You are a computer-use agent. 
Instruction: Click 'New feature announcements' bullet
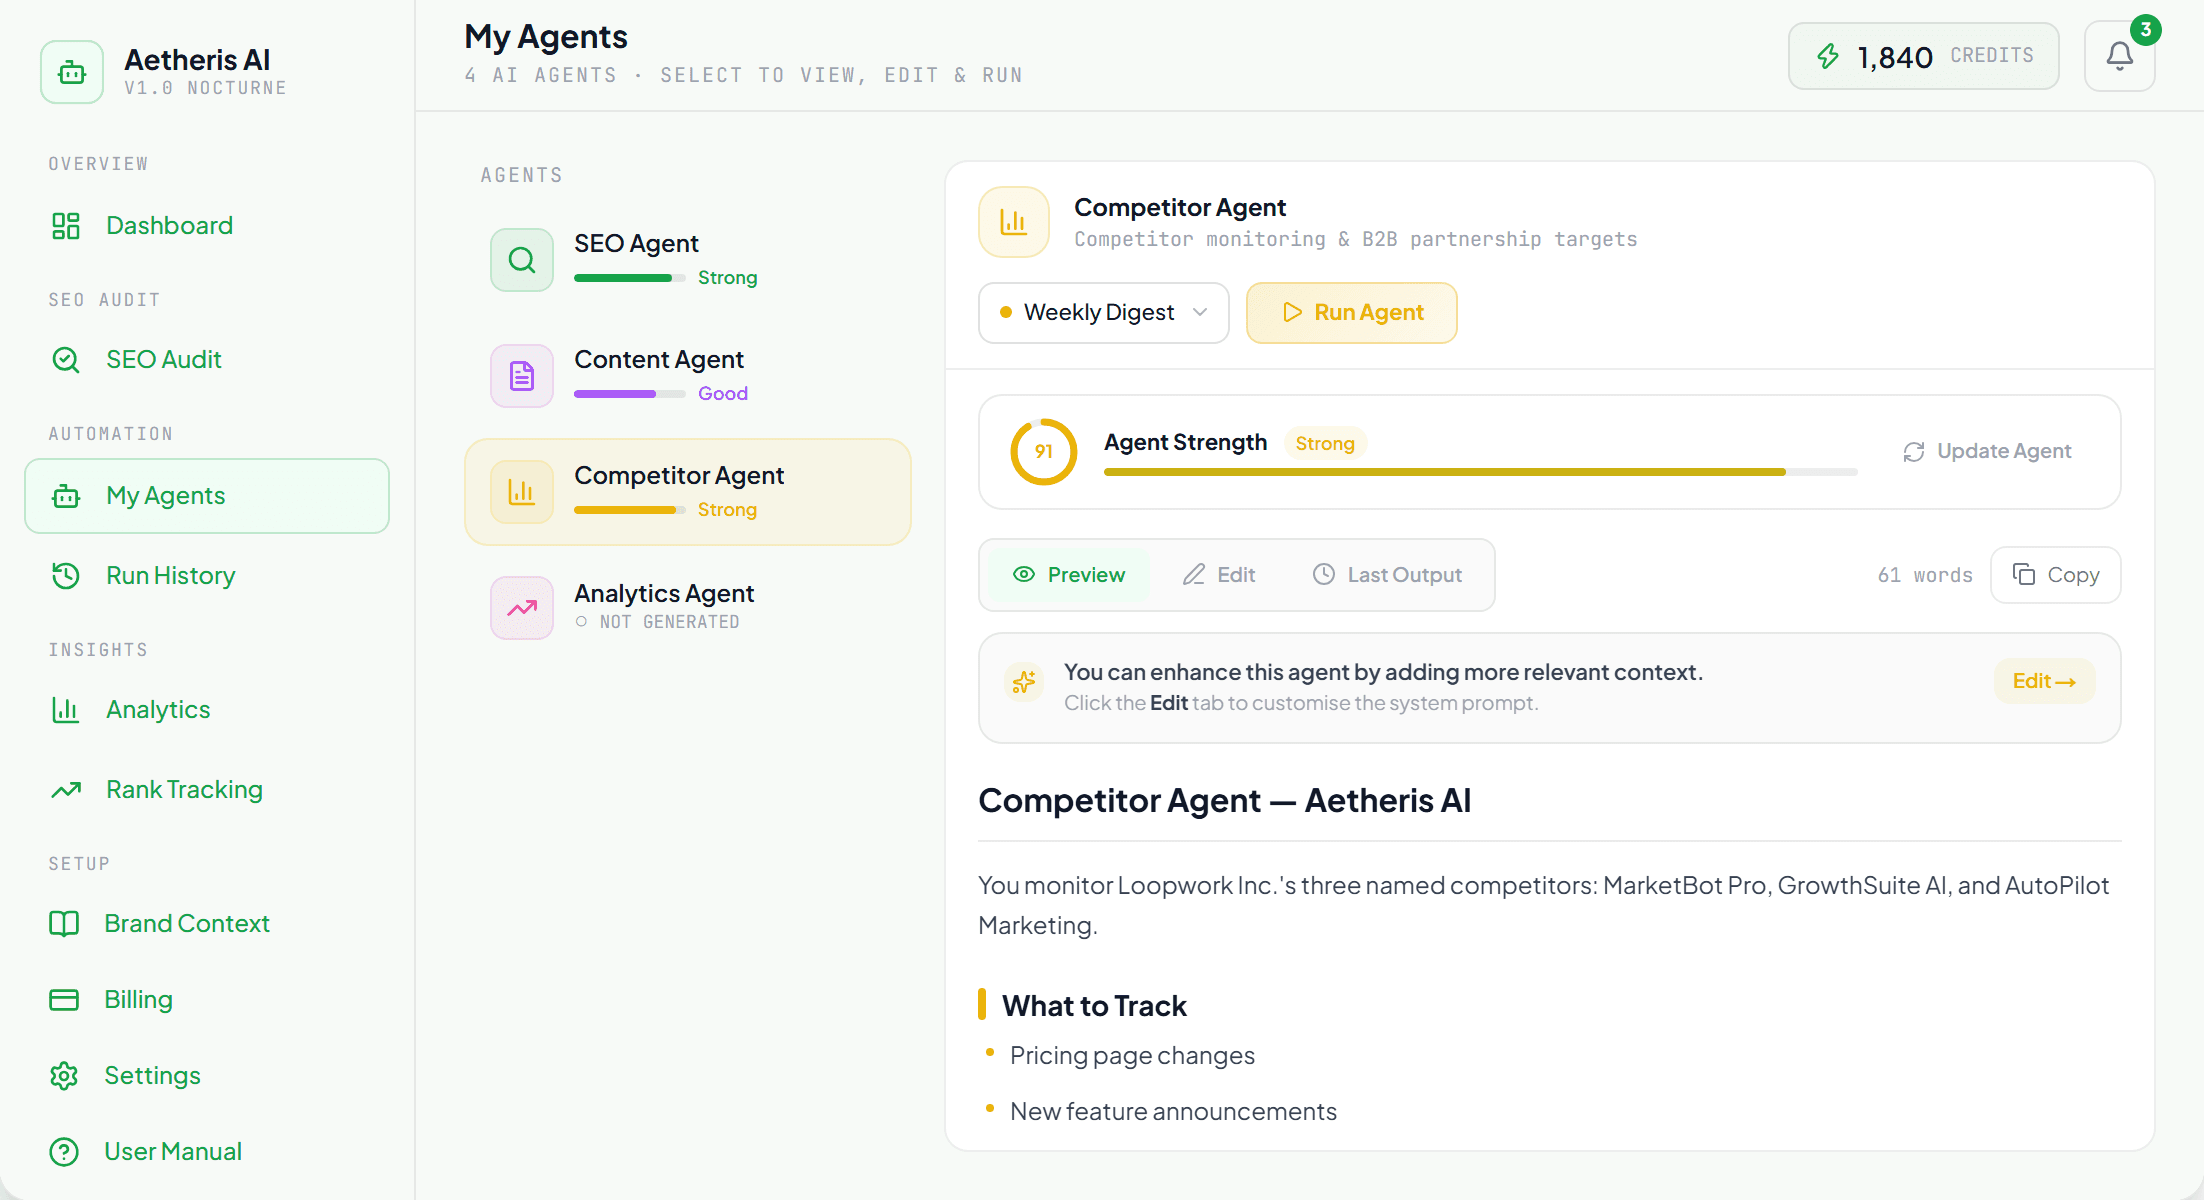point(1173,1112)
